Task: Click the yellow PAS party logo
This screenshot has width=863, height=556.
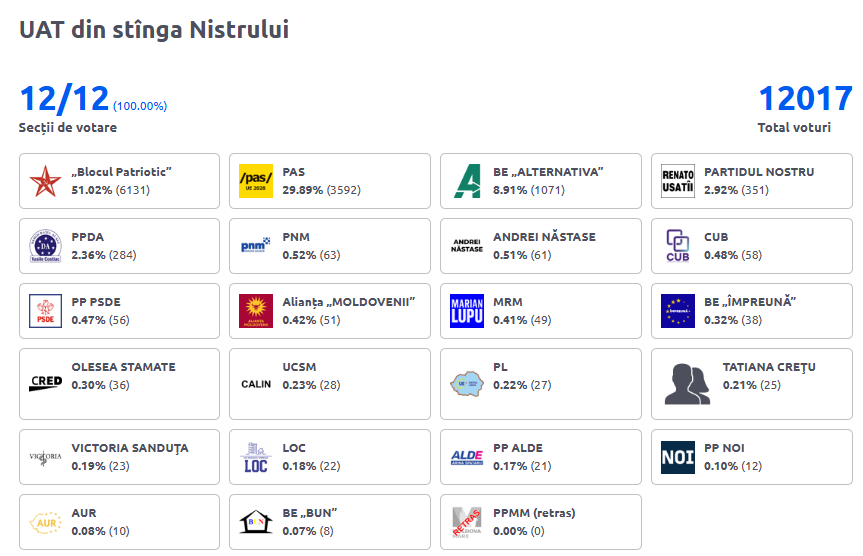Action: [256, 181]
